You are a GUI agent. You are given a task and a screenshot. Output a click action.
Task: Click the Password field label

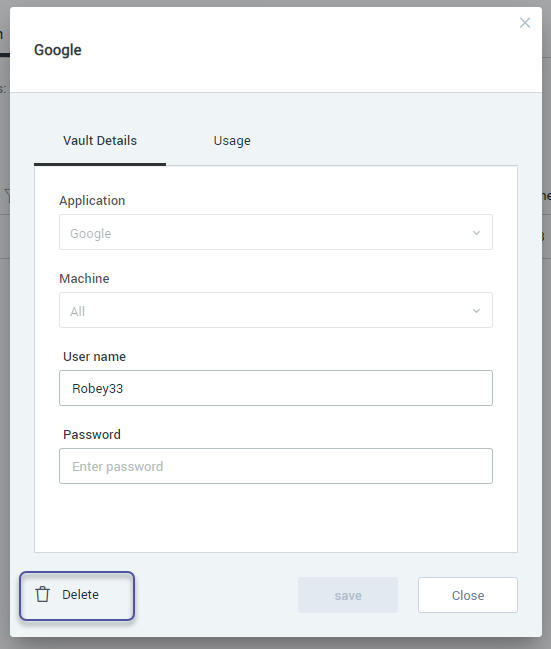pos(92,435)
